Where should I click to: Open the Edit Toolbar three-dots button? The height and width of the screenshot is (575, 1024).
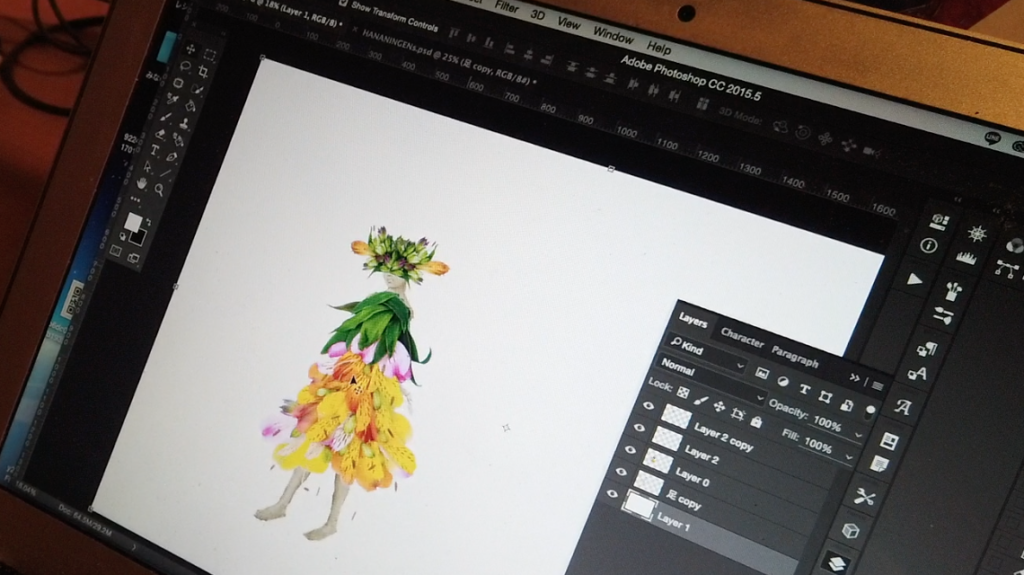point(136,199)
